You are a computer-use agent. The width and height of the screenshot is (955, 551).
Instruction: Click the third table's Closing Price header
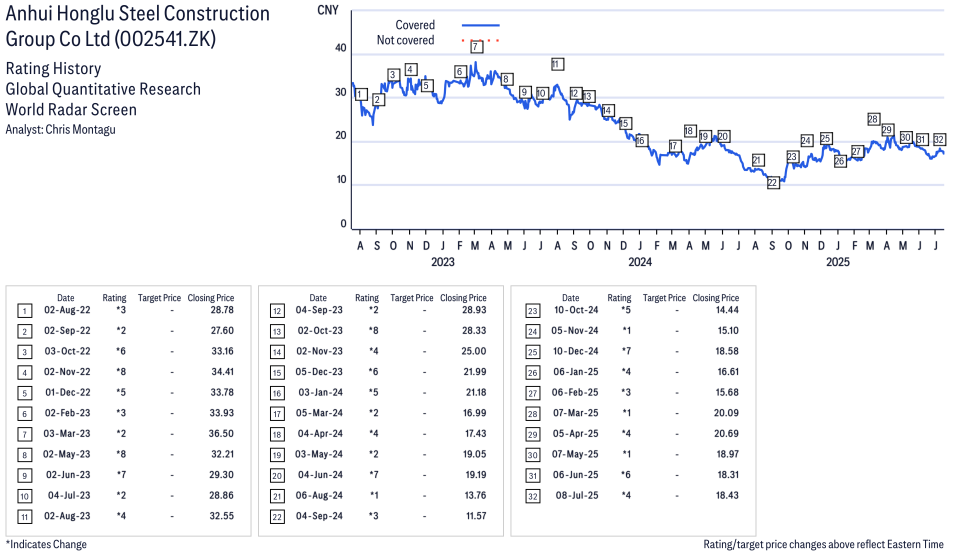click(716, 298)
